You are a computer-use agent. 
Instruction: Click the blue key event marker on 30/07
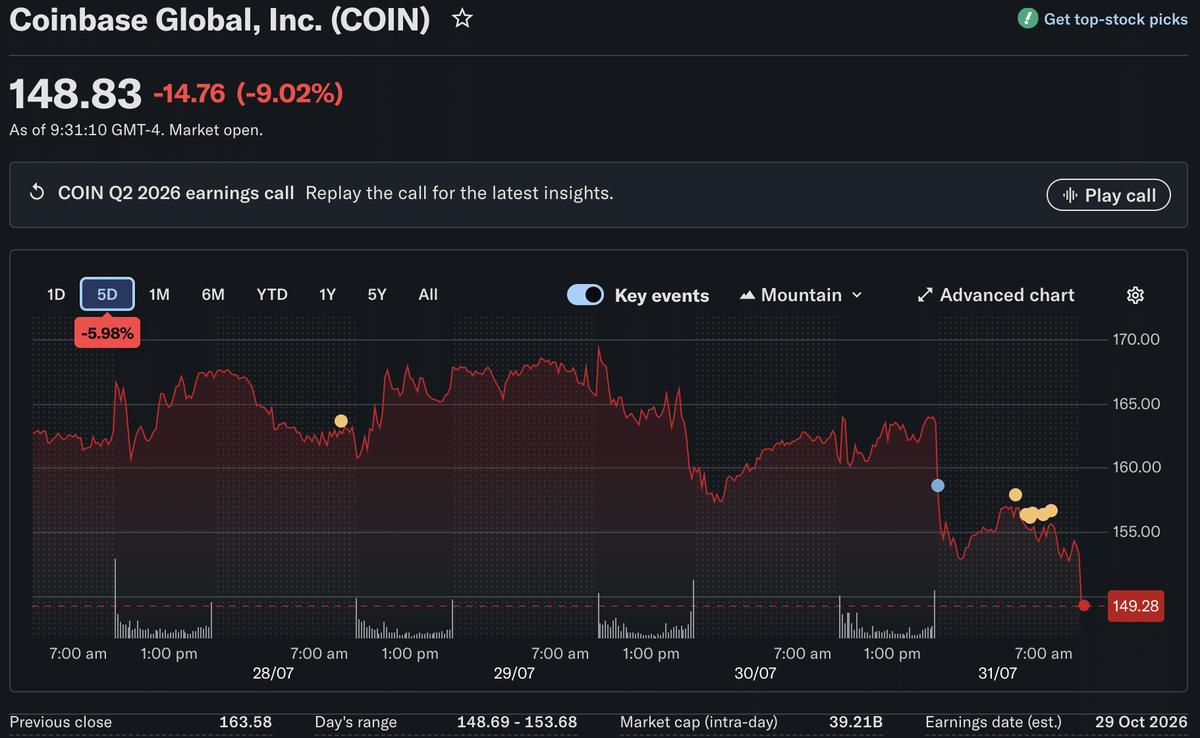(938, 485)
